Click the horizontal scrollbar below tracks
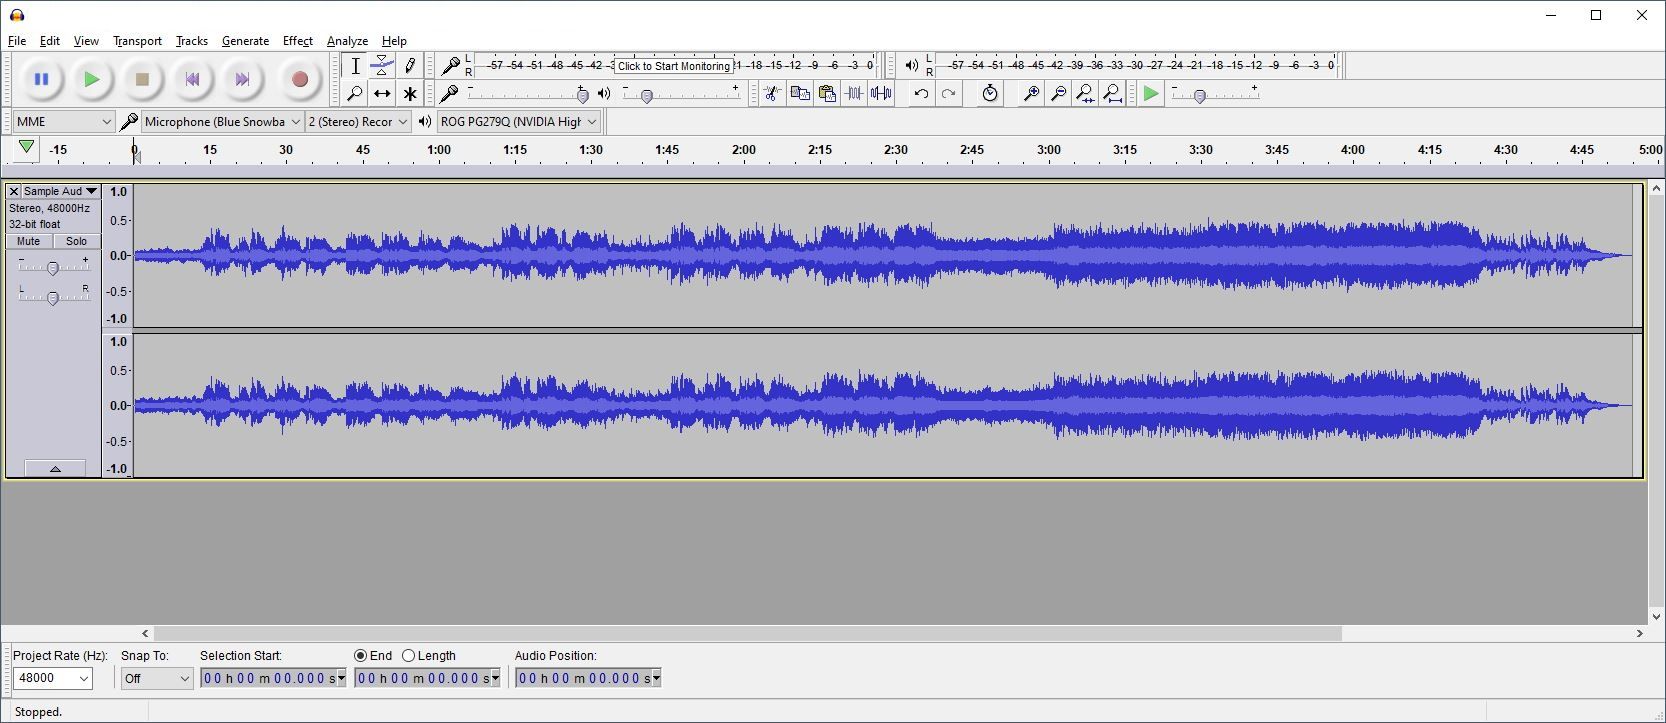Screen dimensions: 1666x723 click(747, 633)
